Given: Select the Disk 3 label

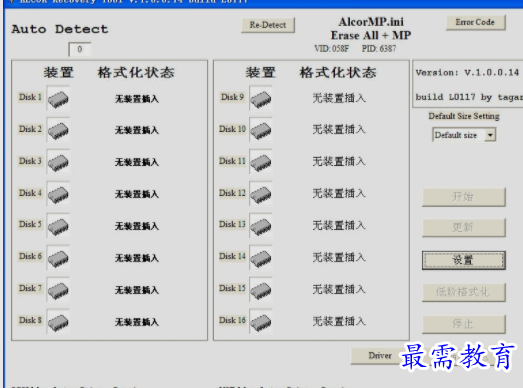Looking at the screenshot, I should tap(30, 161).
